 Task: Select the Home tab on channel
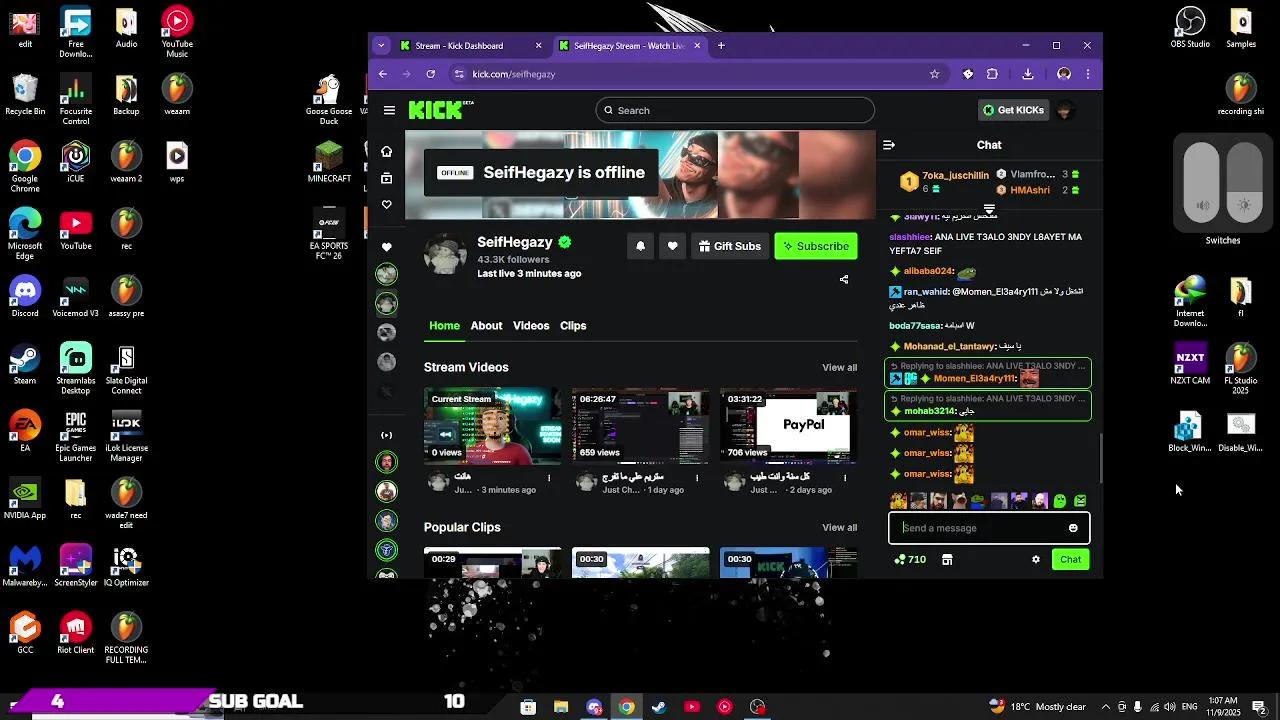coord(444,326)
